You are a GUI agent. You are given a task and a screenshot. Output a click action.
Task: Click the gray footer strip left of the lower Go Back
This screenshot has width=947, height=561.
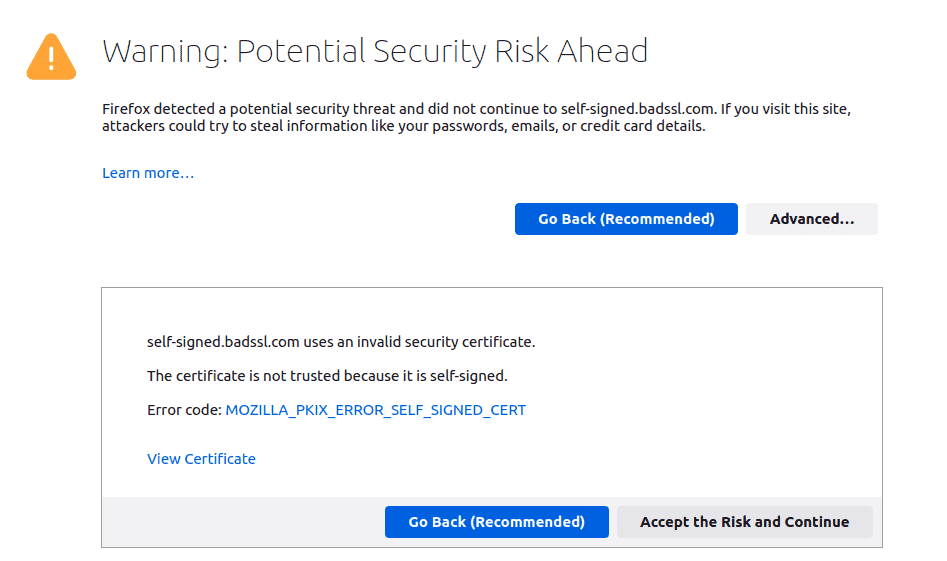[x=242, y=522]
